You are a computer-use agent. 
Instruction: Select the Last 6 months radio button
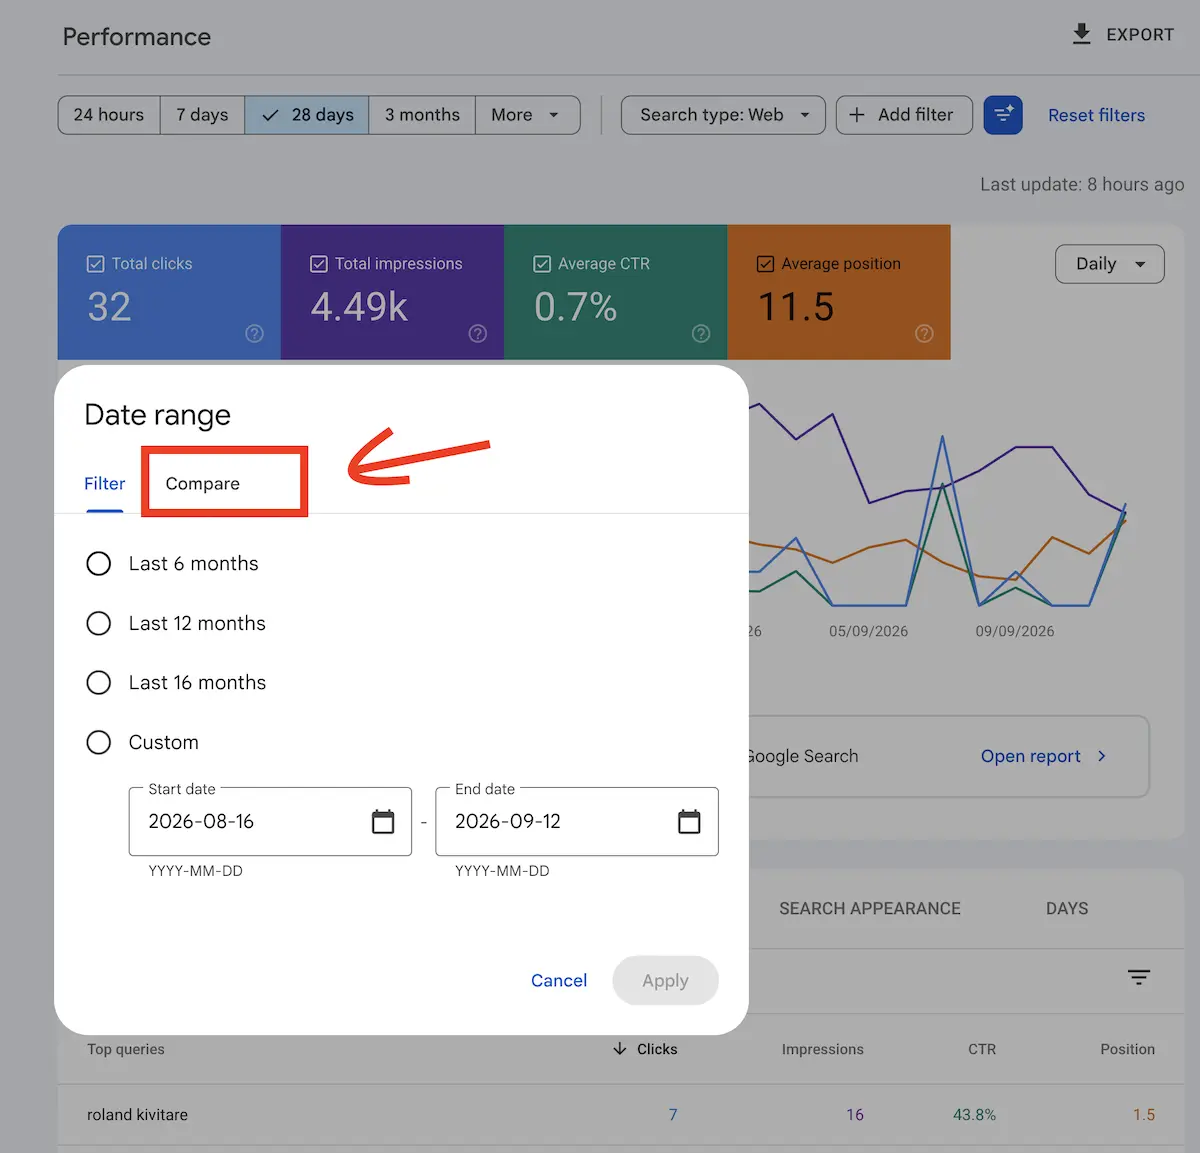point(99,564)
